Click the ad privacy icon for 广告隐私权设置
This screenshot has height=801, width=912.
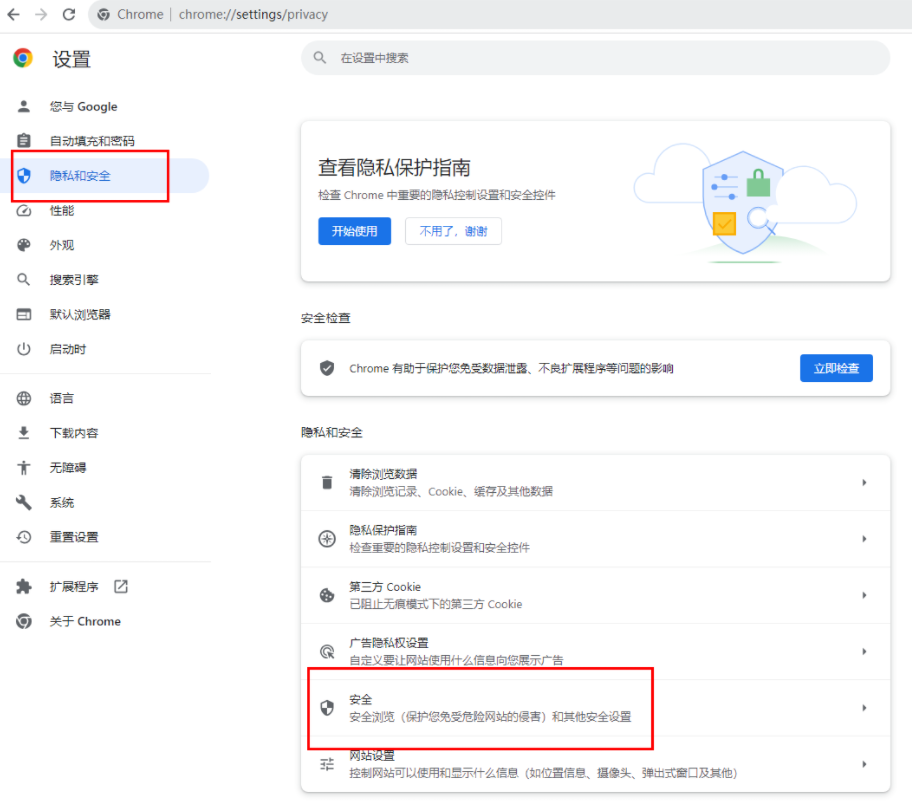click(327, 652)
